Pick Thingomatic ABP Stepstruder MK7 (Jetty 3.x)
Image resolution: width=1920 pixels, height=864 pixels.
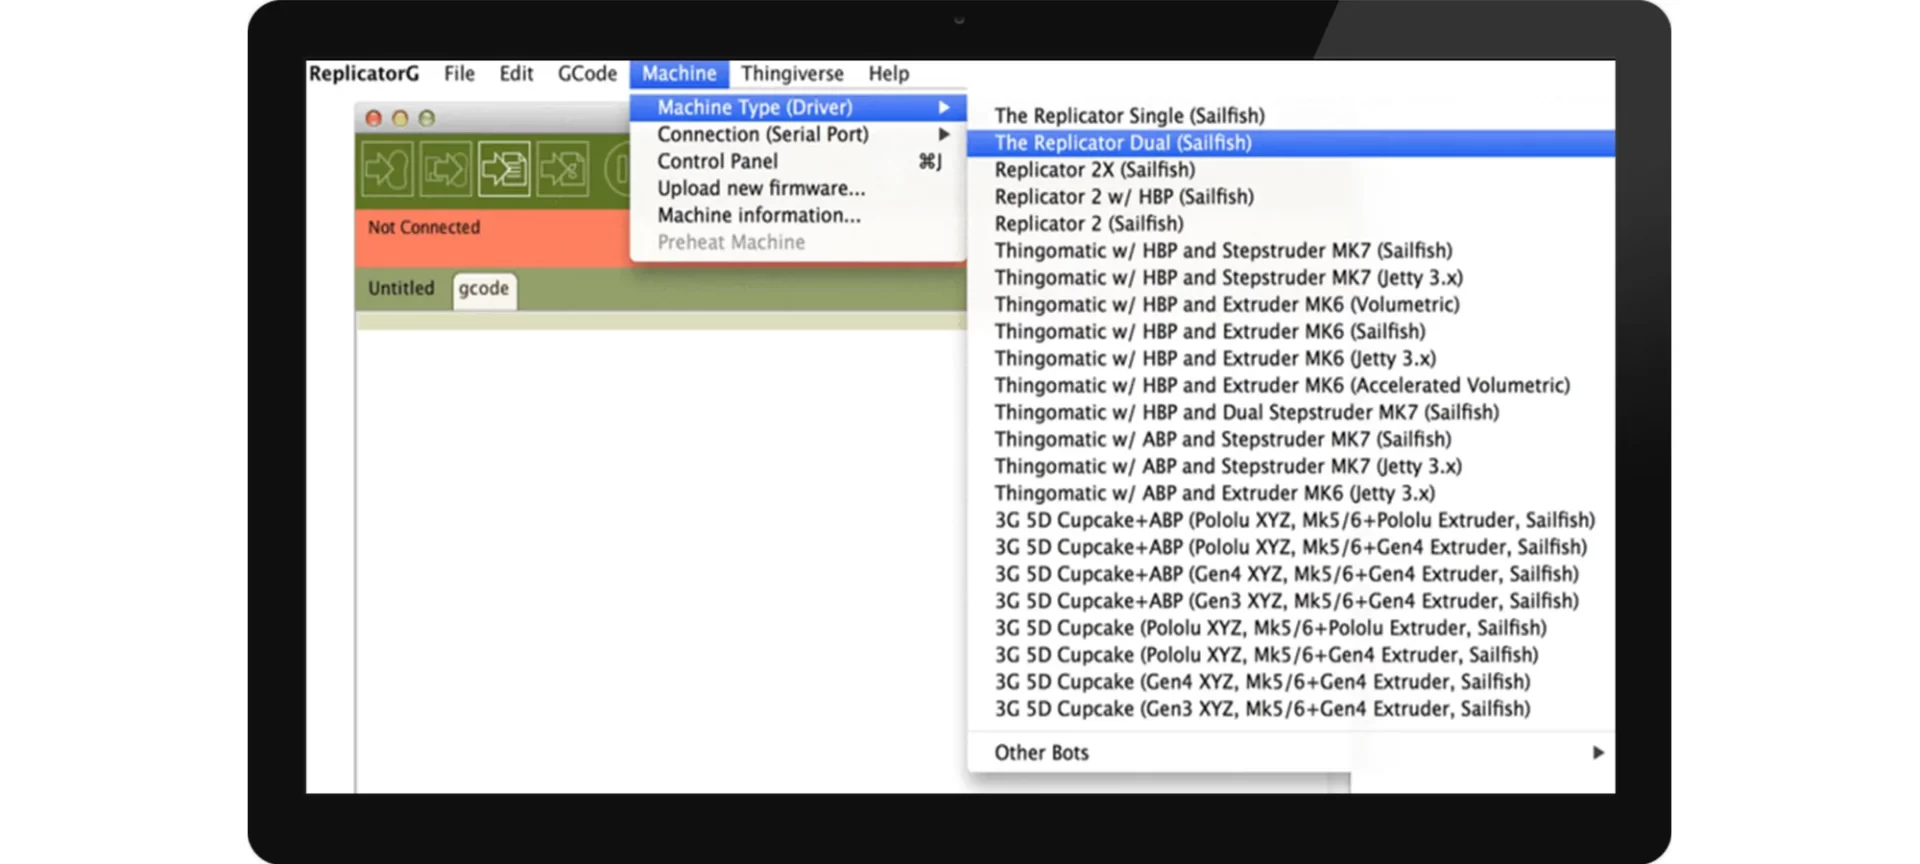[x=1291, y=467]
